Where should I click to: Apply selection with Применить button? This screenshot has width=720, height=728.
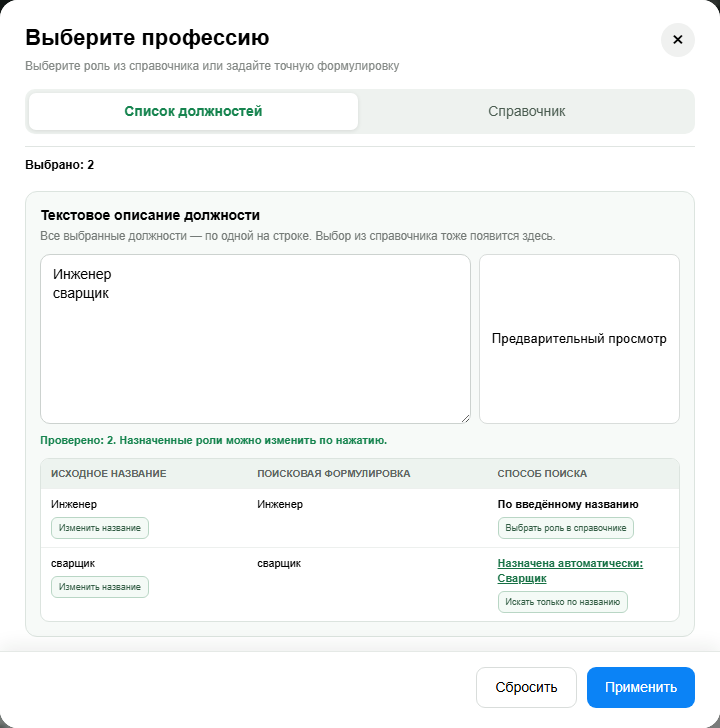coord(641,687)
